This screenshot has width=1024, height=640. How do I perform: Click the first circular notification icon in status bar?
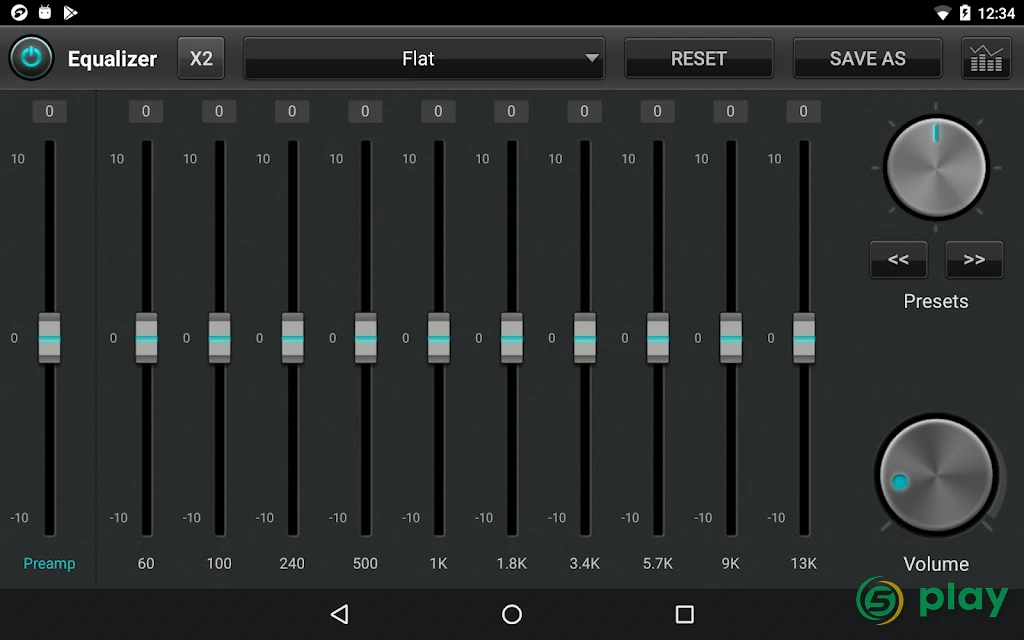click(20, 12)
